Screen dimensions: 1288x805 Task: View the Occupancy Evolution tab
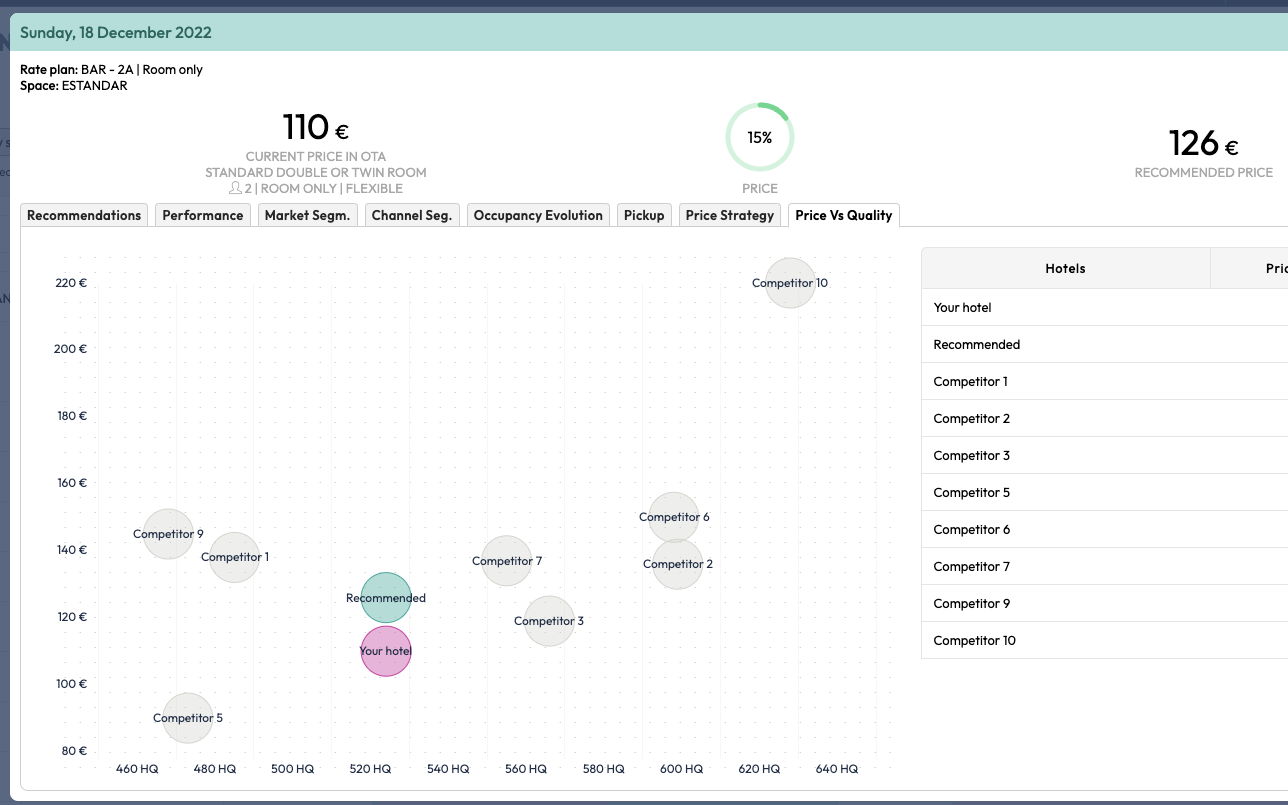538,215
